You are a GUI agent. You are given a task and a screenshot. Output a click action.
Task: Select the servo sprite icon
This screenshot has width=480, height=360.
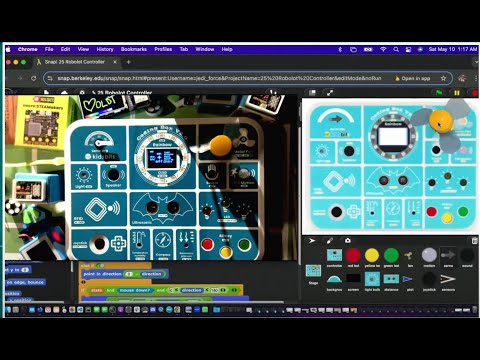click(x=448, y=255)
